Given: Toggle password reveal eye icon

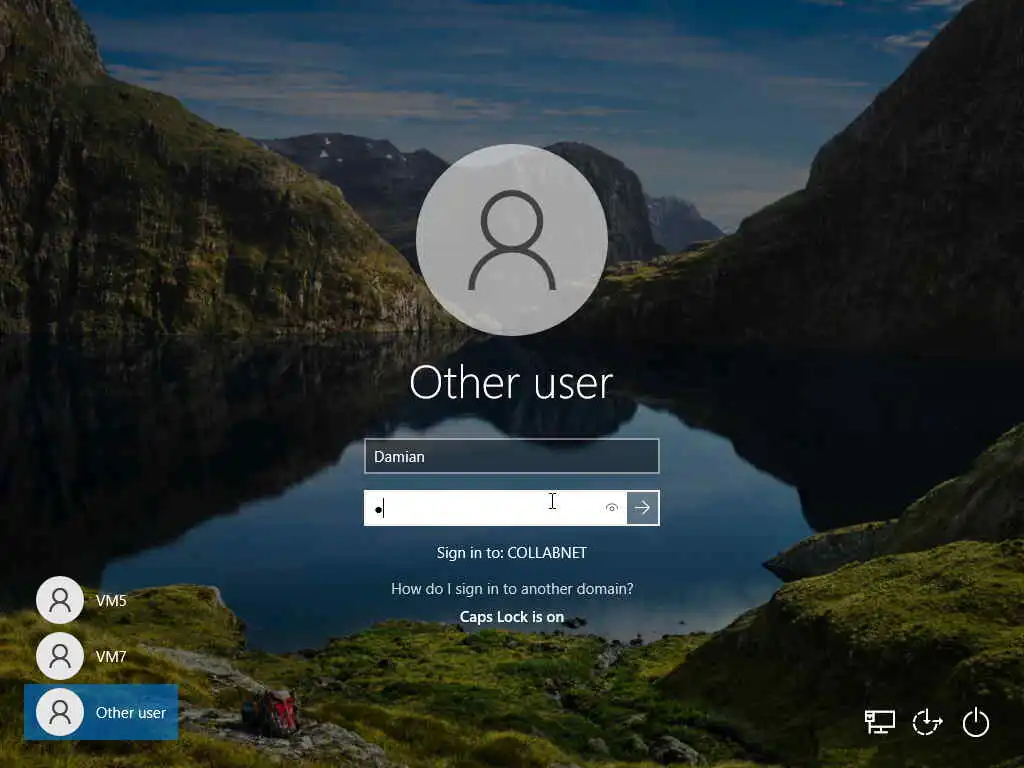Looking at the screenshot, I should click(612, 507).
